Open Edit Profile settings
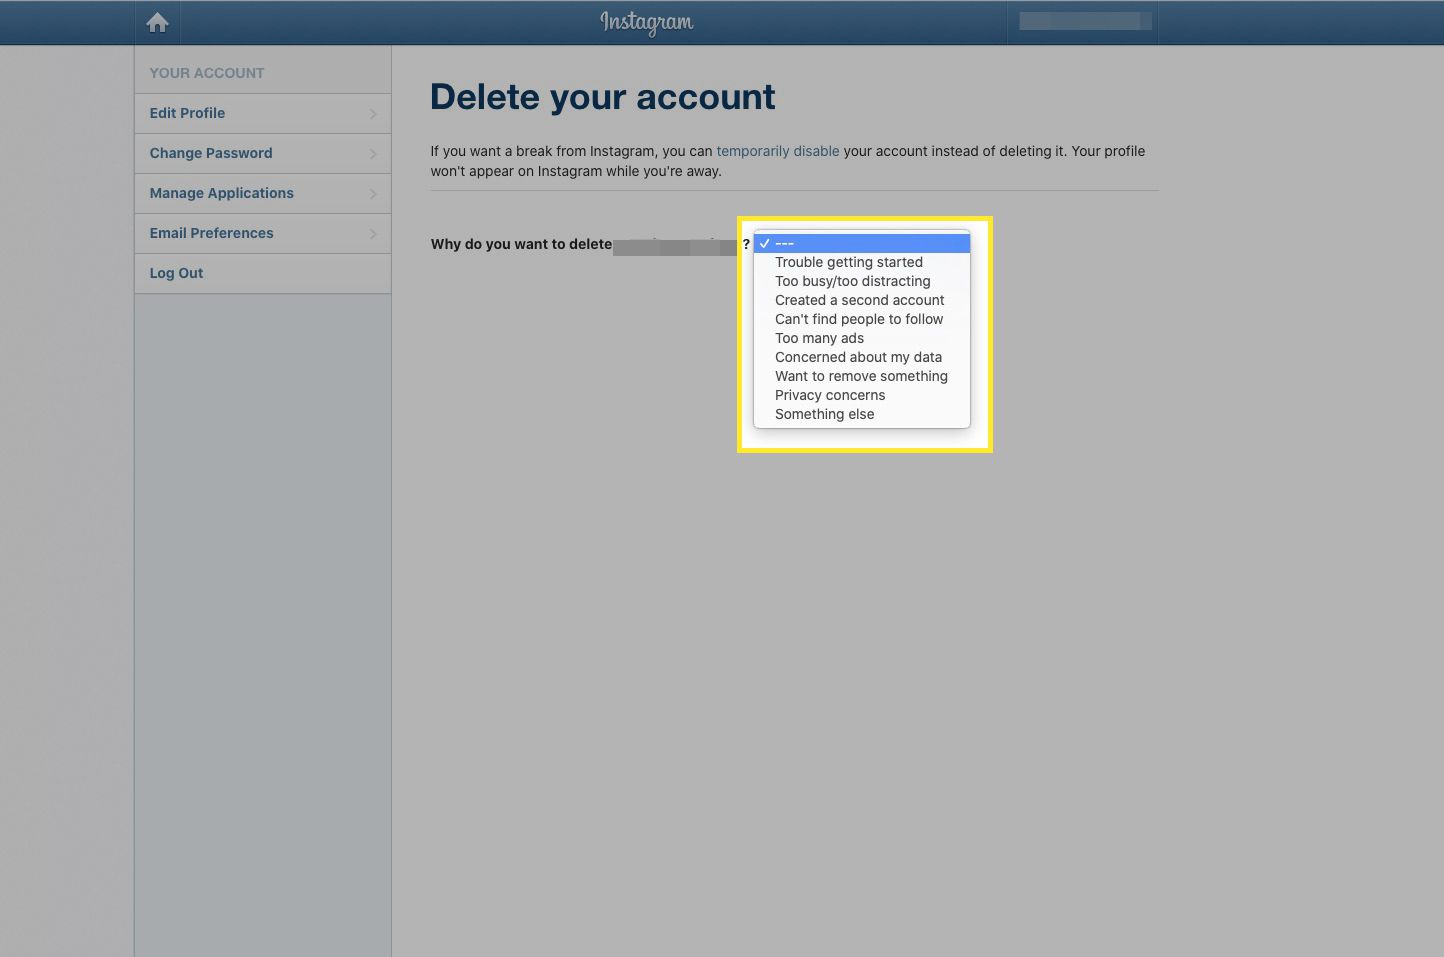The image size is (1444, 957). tap(262, 113)
